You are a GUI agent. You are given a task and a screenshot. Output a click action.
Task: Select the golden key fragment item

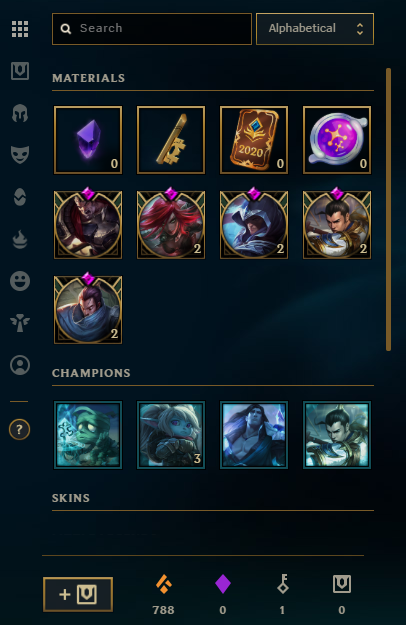click(171, 140)
